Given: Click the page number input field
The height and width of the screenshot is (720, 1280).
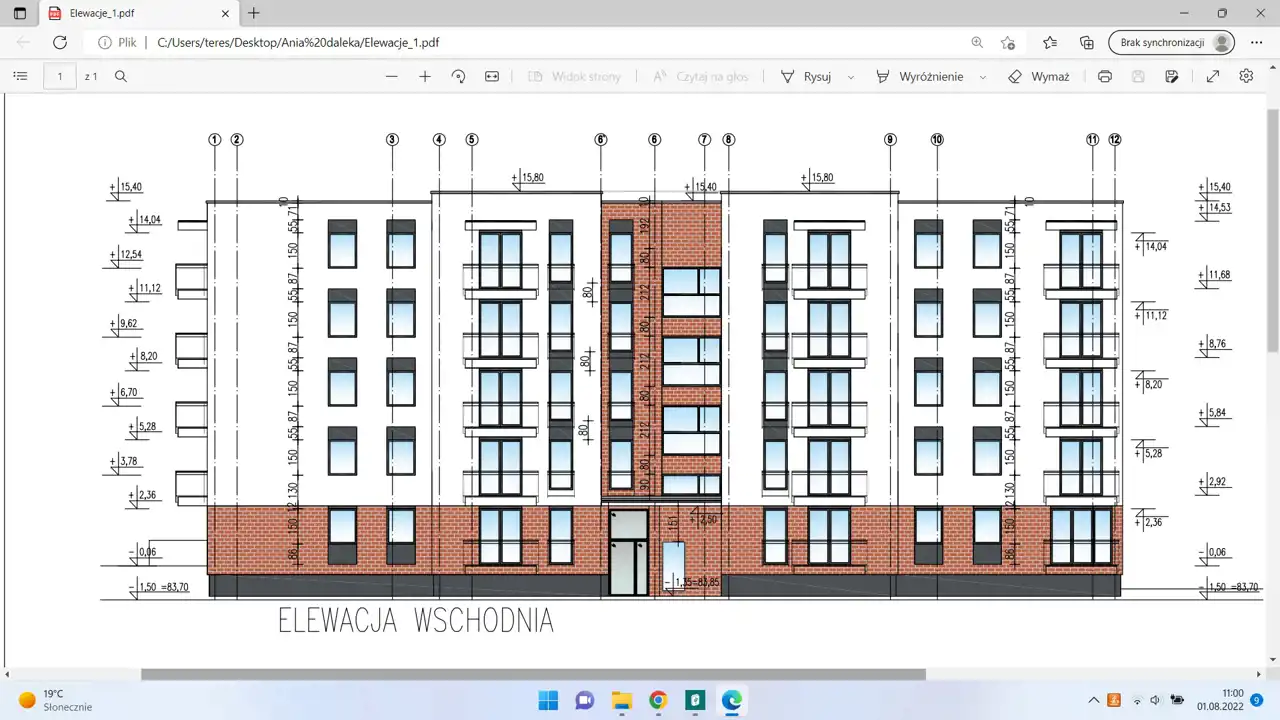Looking at the screenshot, I should point(60,76).
